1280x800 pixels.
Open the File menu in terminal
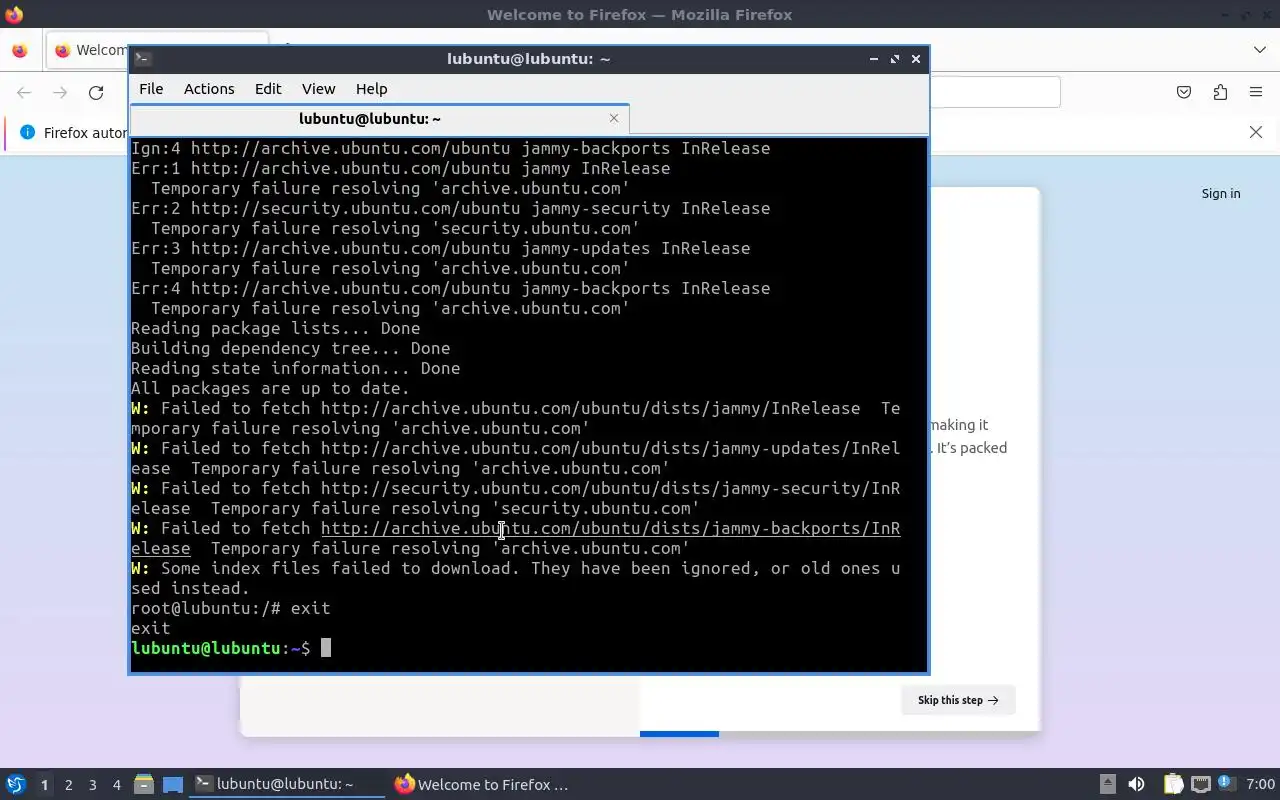[151, 89]
